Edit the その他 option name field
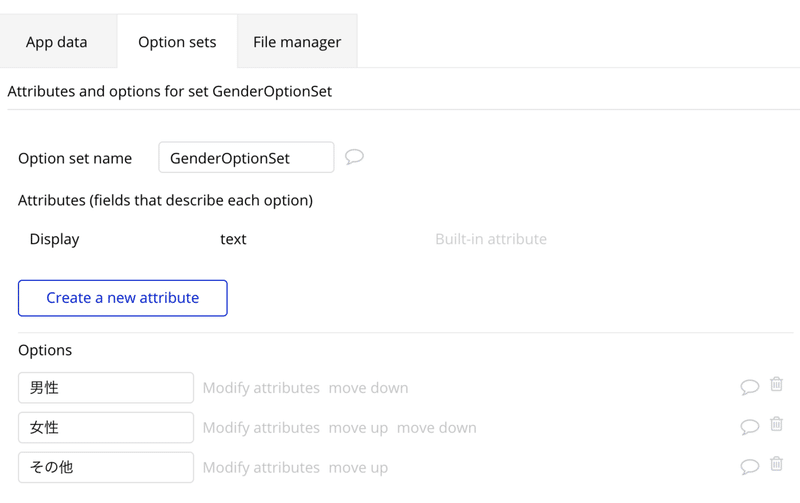Viewport: 800px width, 503px height. (x=106, y=467)
